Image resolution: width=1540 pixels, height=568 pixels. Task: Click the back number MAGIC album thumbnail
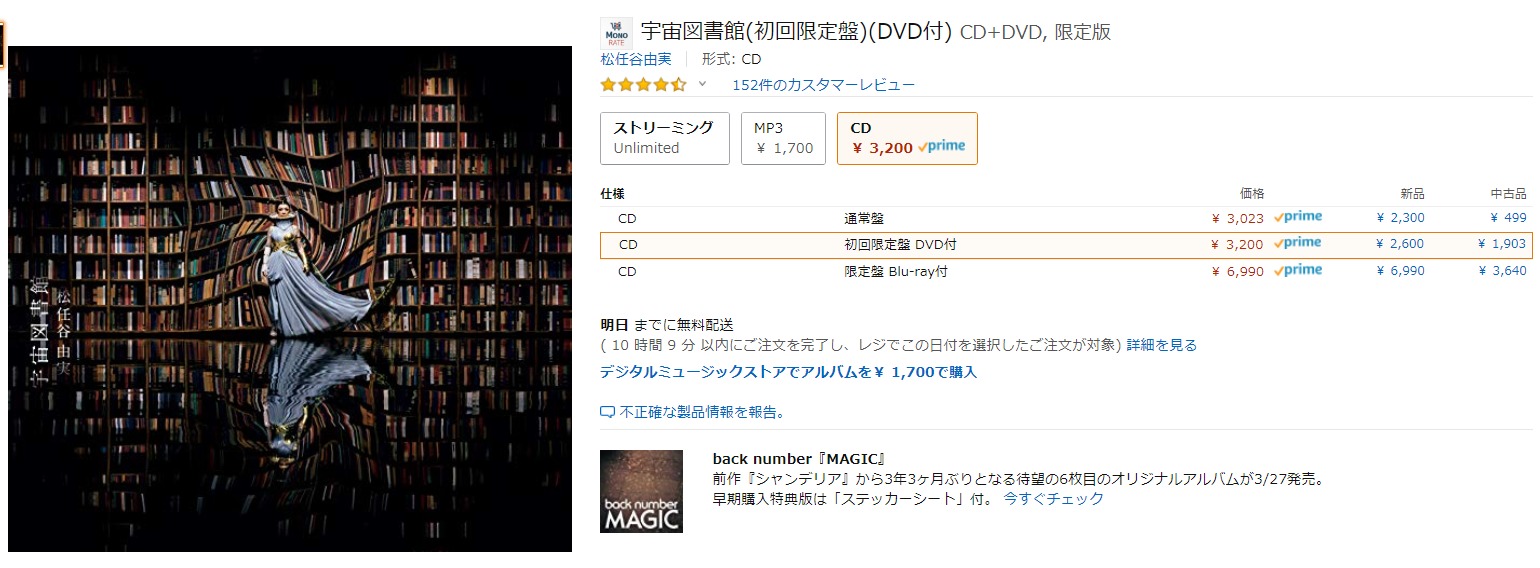[641, 491]
